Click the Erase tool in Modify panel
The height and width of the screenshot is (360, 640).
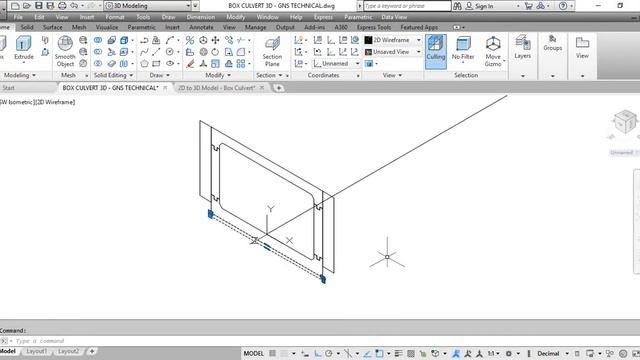pyautogui.click(x=190, y=64)
